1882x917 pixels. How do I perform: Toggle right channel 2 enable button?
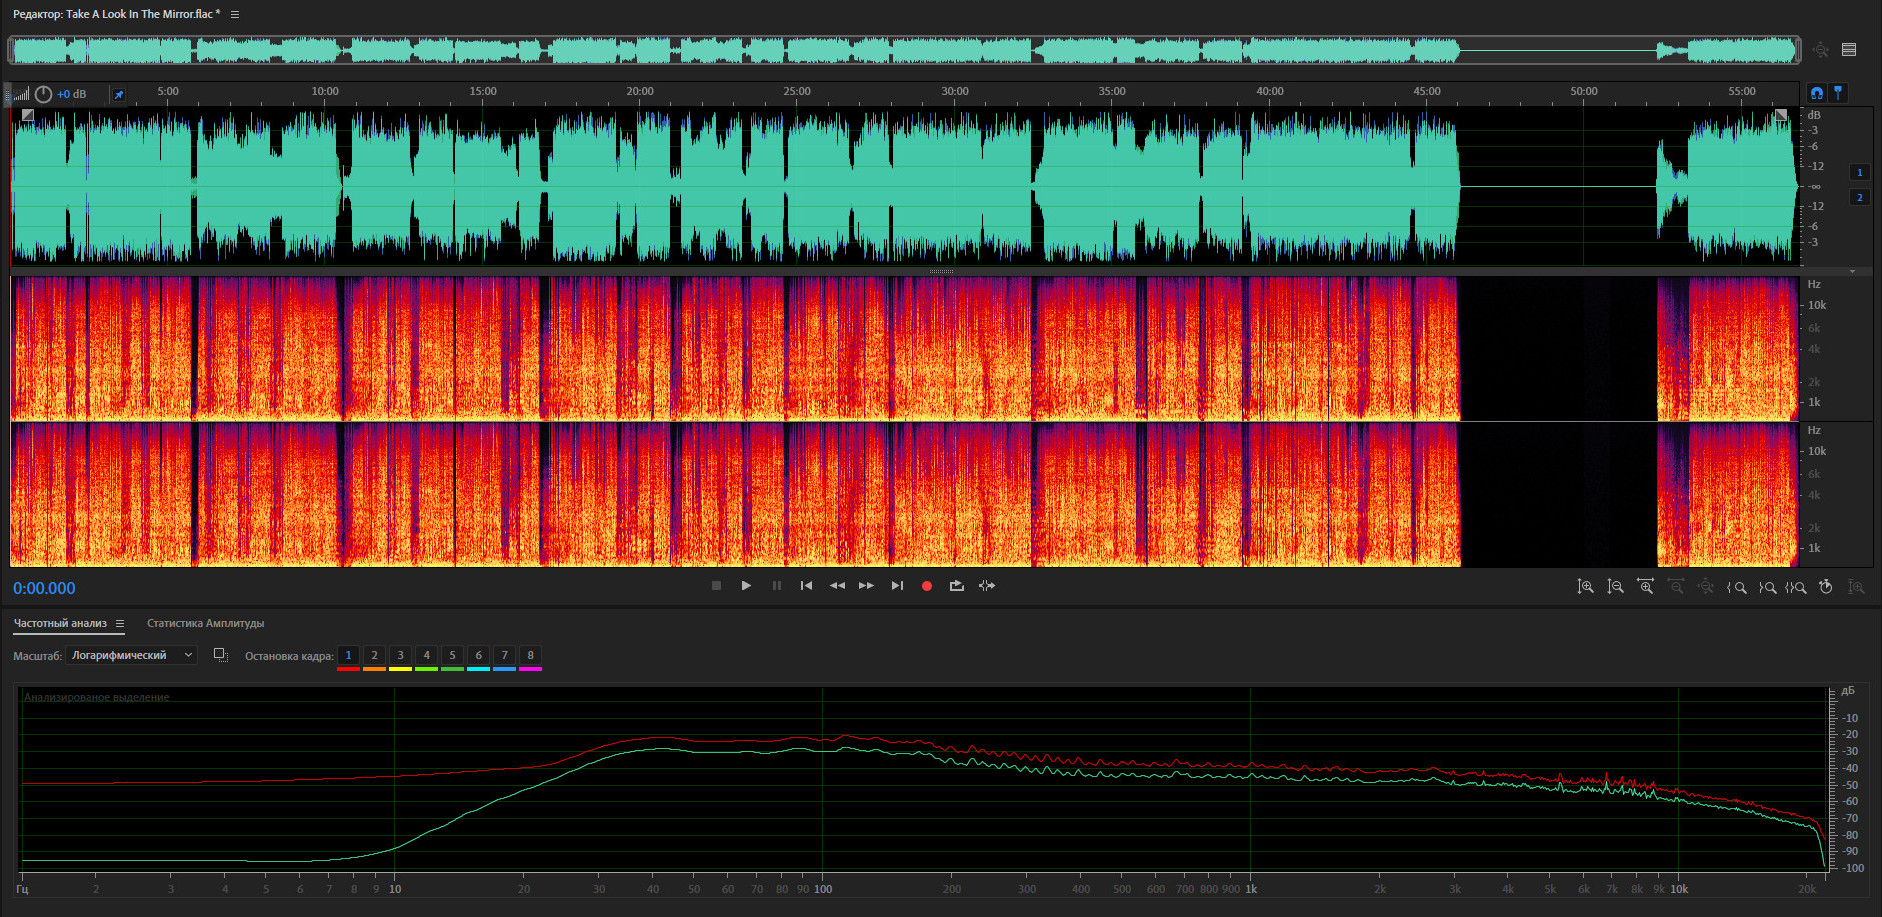(x=1859, y=197)
